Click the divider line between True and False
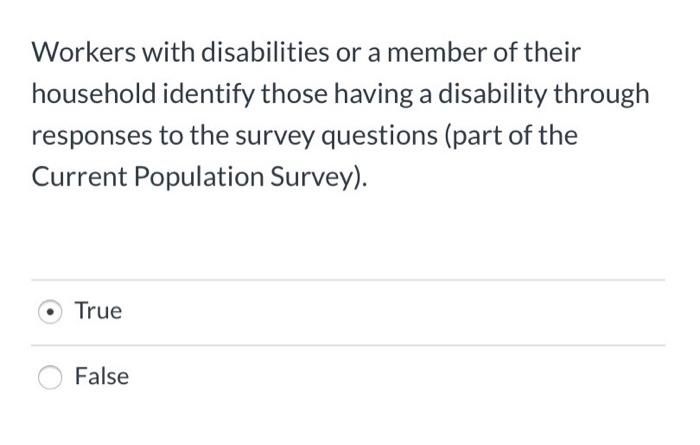Viewport: 700px width, 445px height. 348,345
